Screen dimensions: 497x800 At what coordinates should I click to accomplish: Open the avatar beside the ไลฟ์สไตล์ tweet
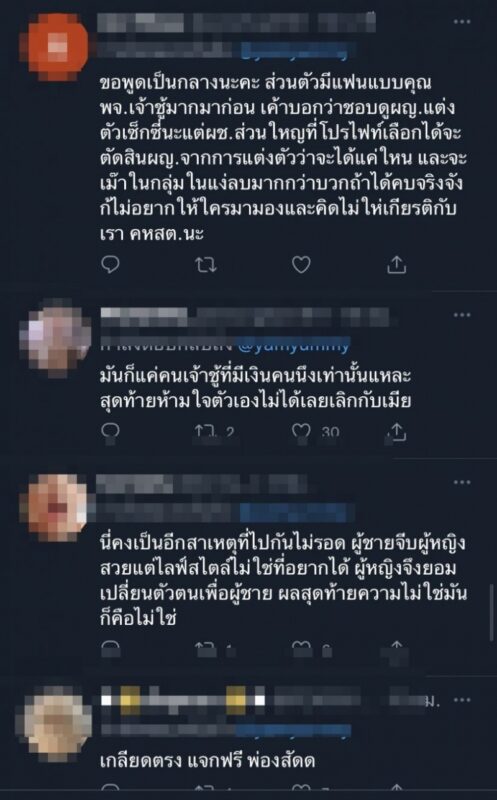[x=55, y=506]
